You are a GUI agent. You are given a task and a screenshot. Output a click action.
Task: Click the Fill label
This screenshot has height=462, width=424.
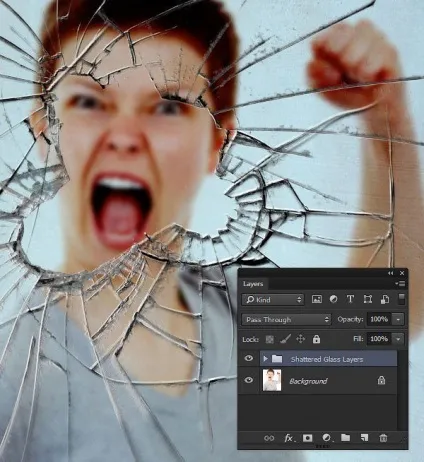pos(358,339)
